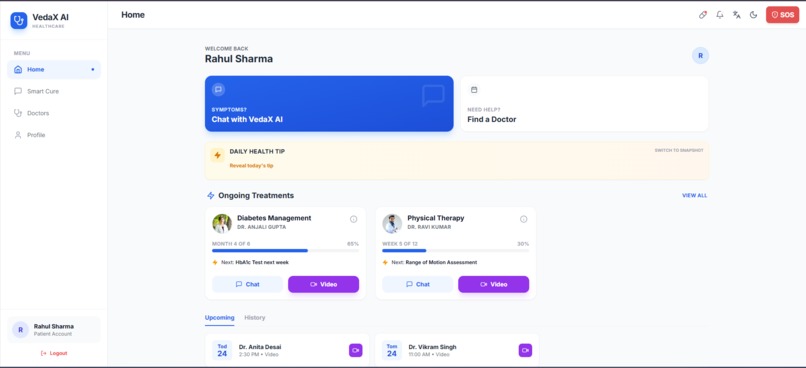Image resolution: width=806 pixels, height=368 pixels.
Task: Click the Diabetes Management progress bar
Action: pyautogui.click(x=285, y=251)
